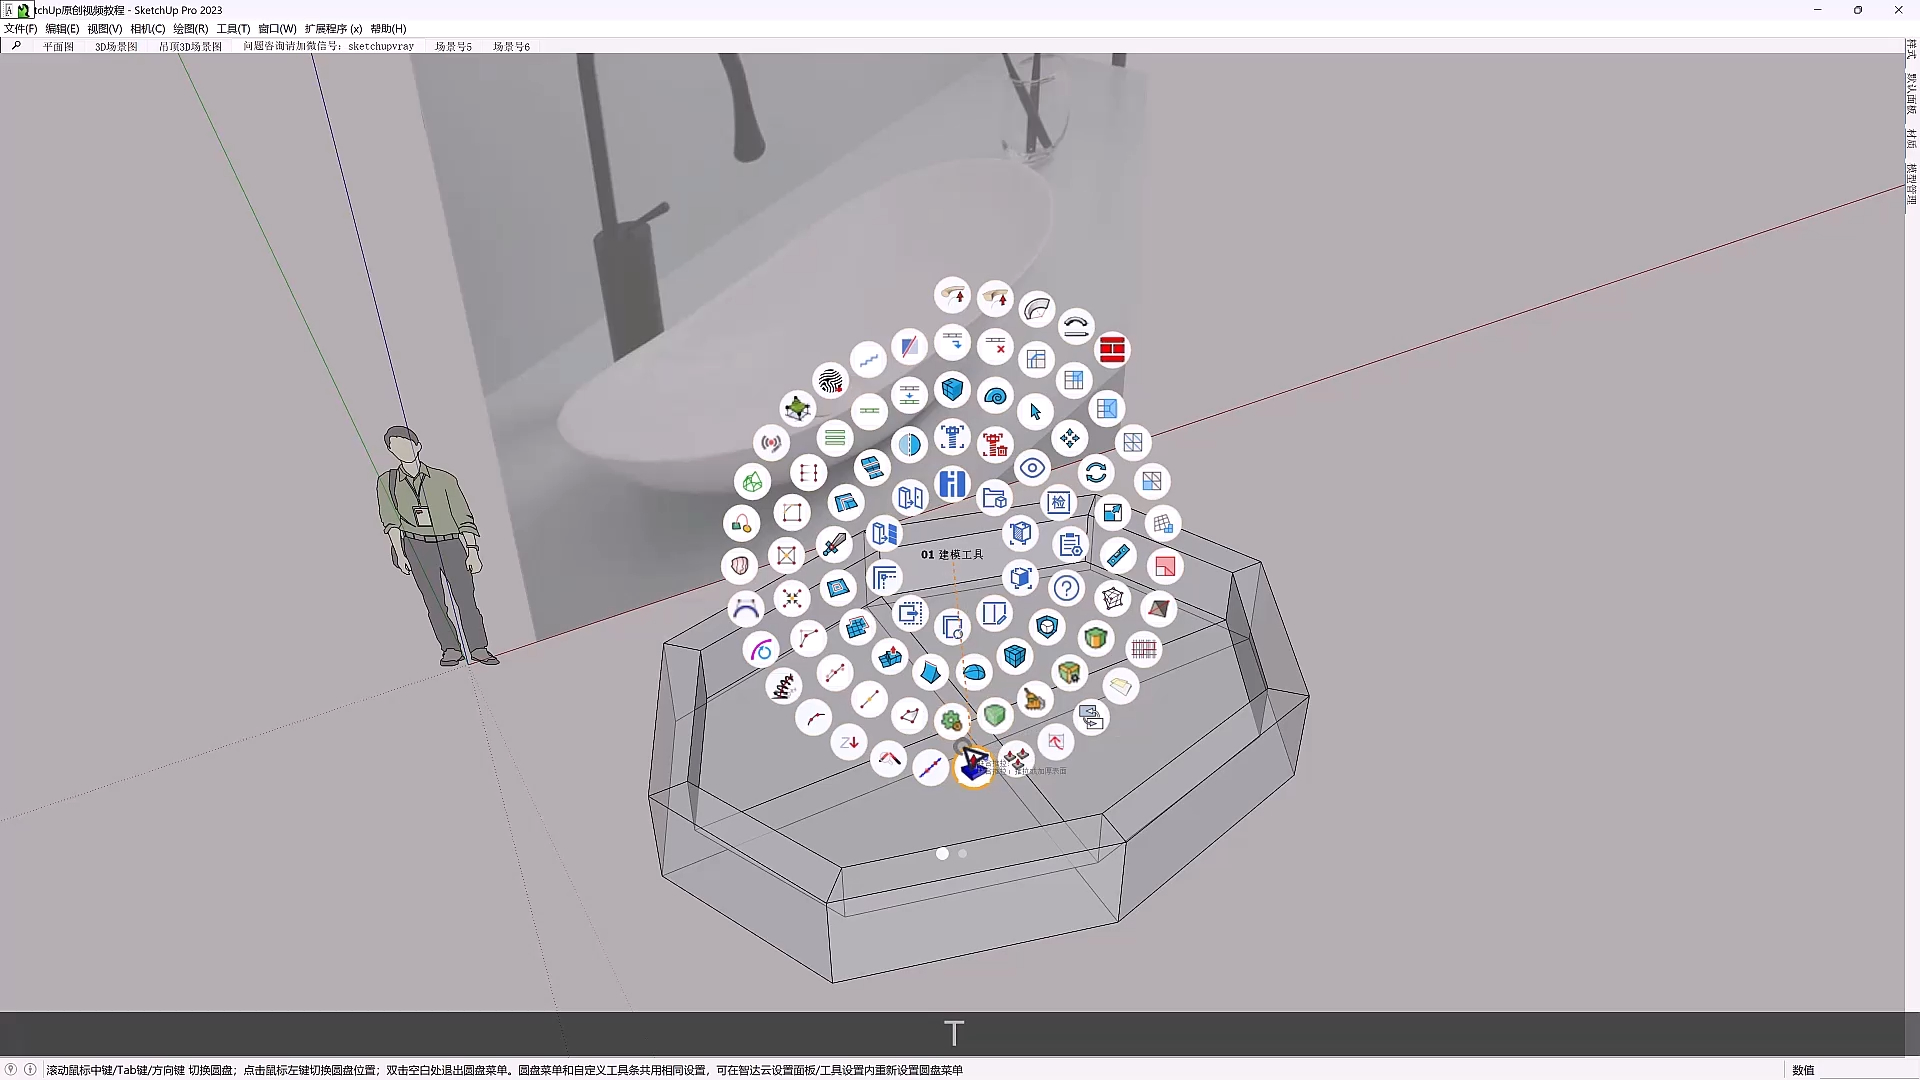Click the blue cube icon near the top
This screenshot has height=1080, width=1920.
(952, 389)
